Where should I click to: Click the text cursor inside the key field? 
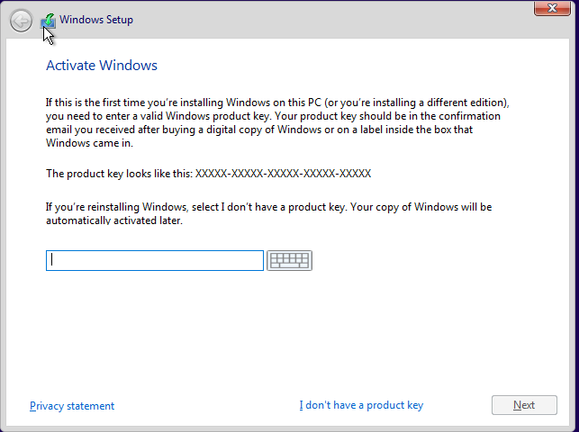52,260
